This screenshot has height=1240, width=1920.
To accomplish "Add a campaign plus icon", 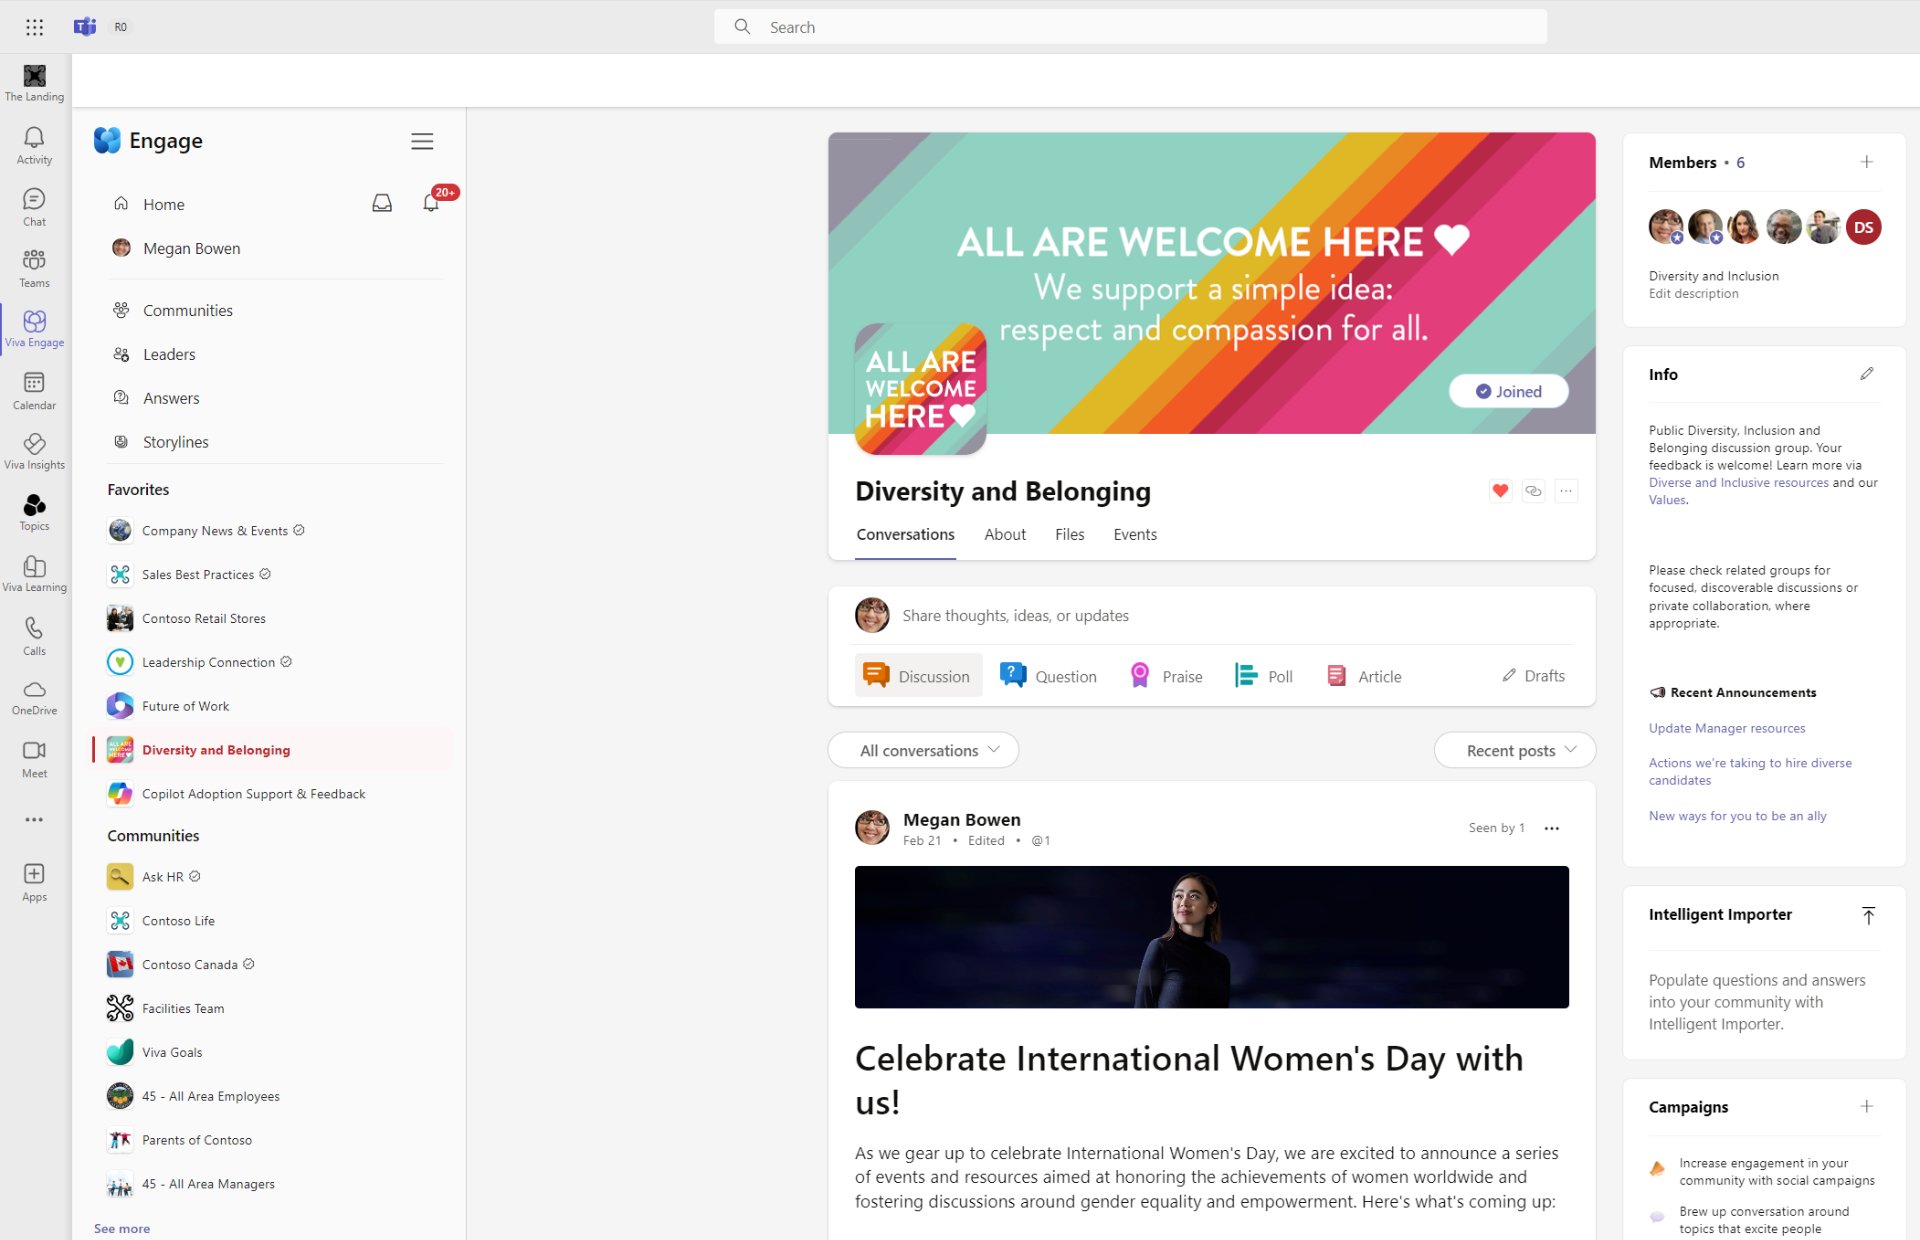I will click(1866, 1106).
